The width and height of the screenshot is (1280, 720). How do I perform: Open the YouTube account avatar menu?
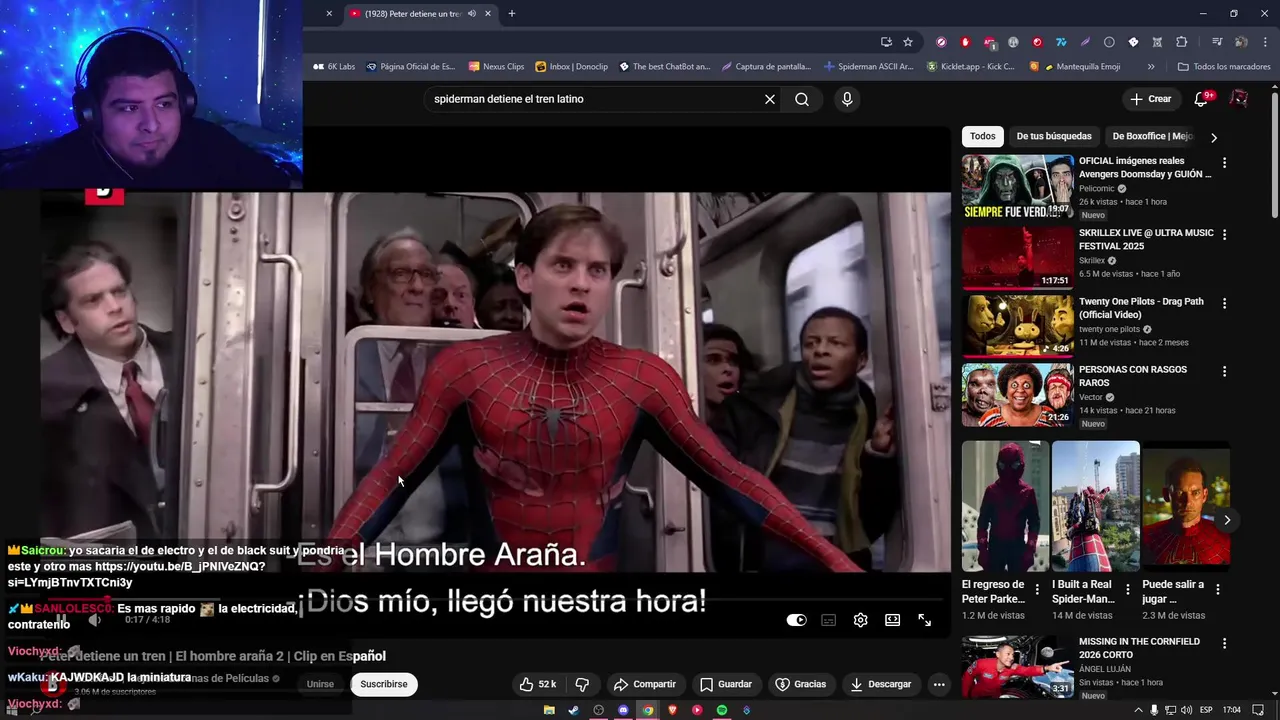point(1239,99)
